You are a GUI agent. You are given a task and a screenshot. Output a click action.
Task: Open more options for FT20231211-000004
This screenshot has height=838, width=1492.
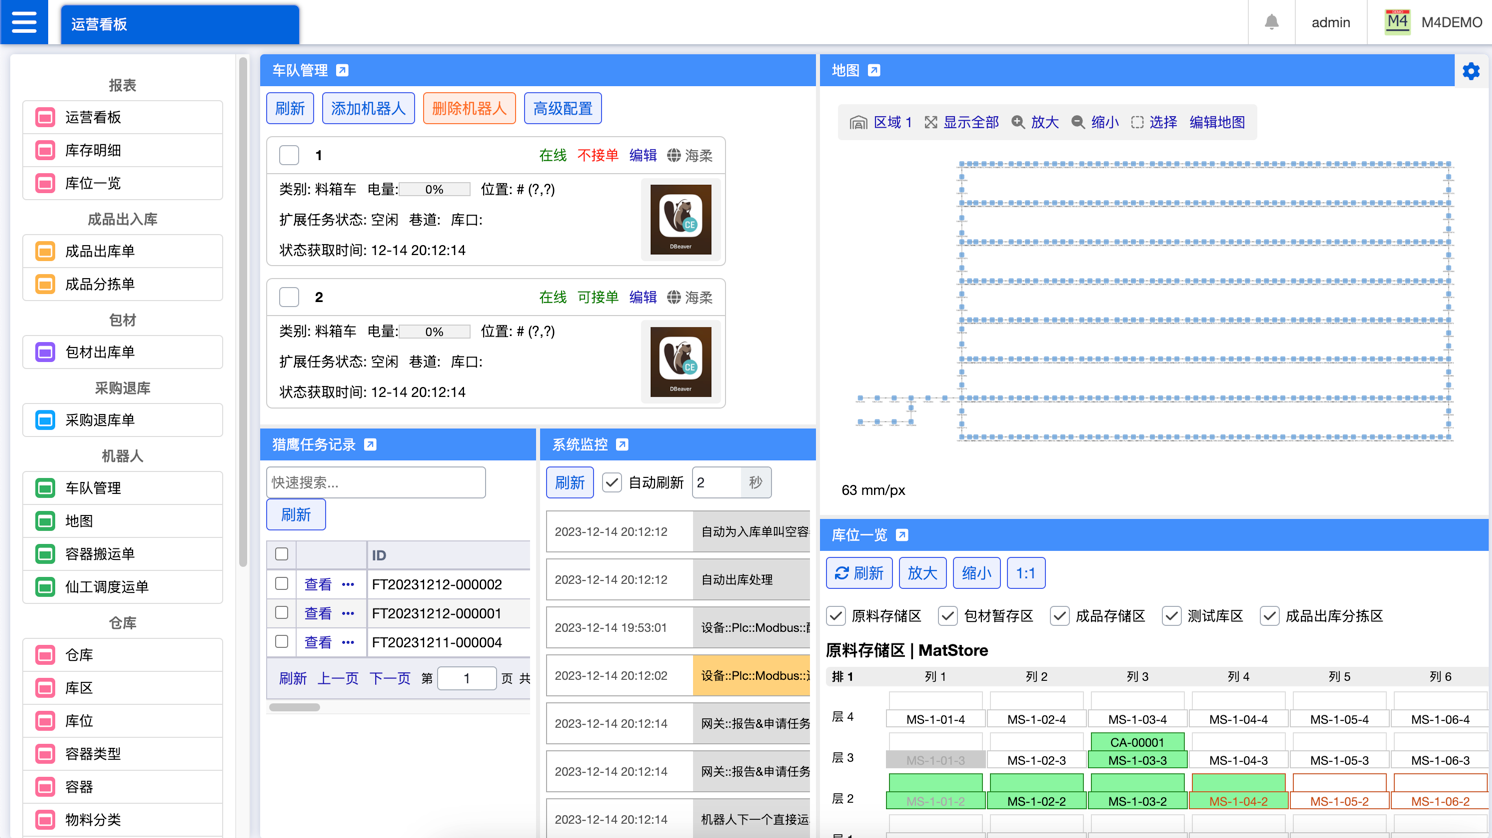348,642
